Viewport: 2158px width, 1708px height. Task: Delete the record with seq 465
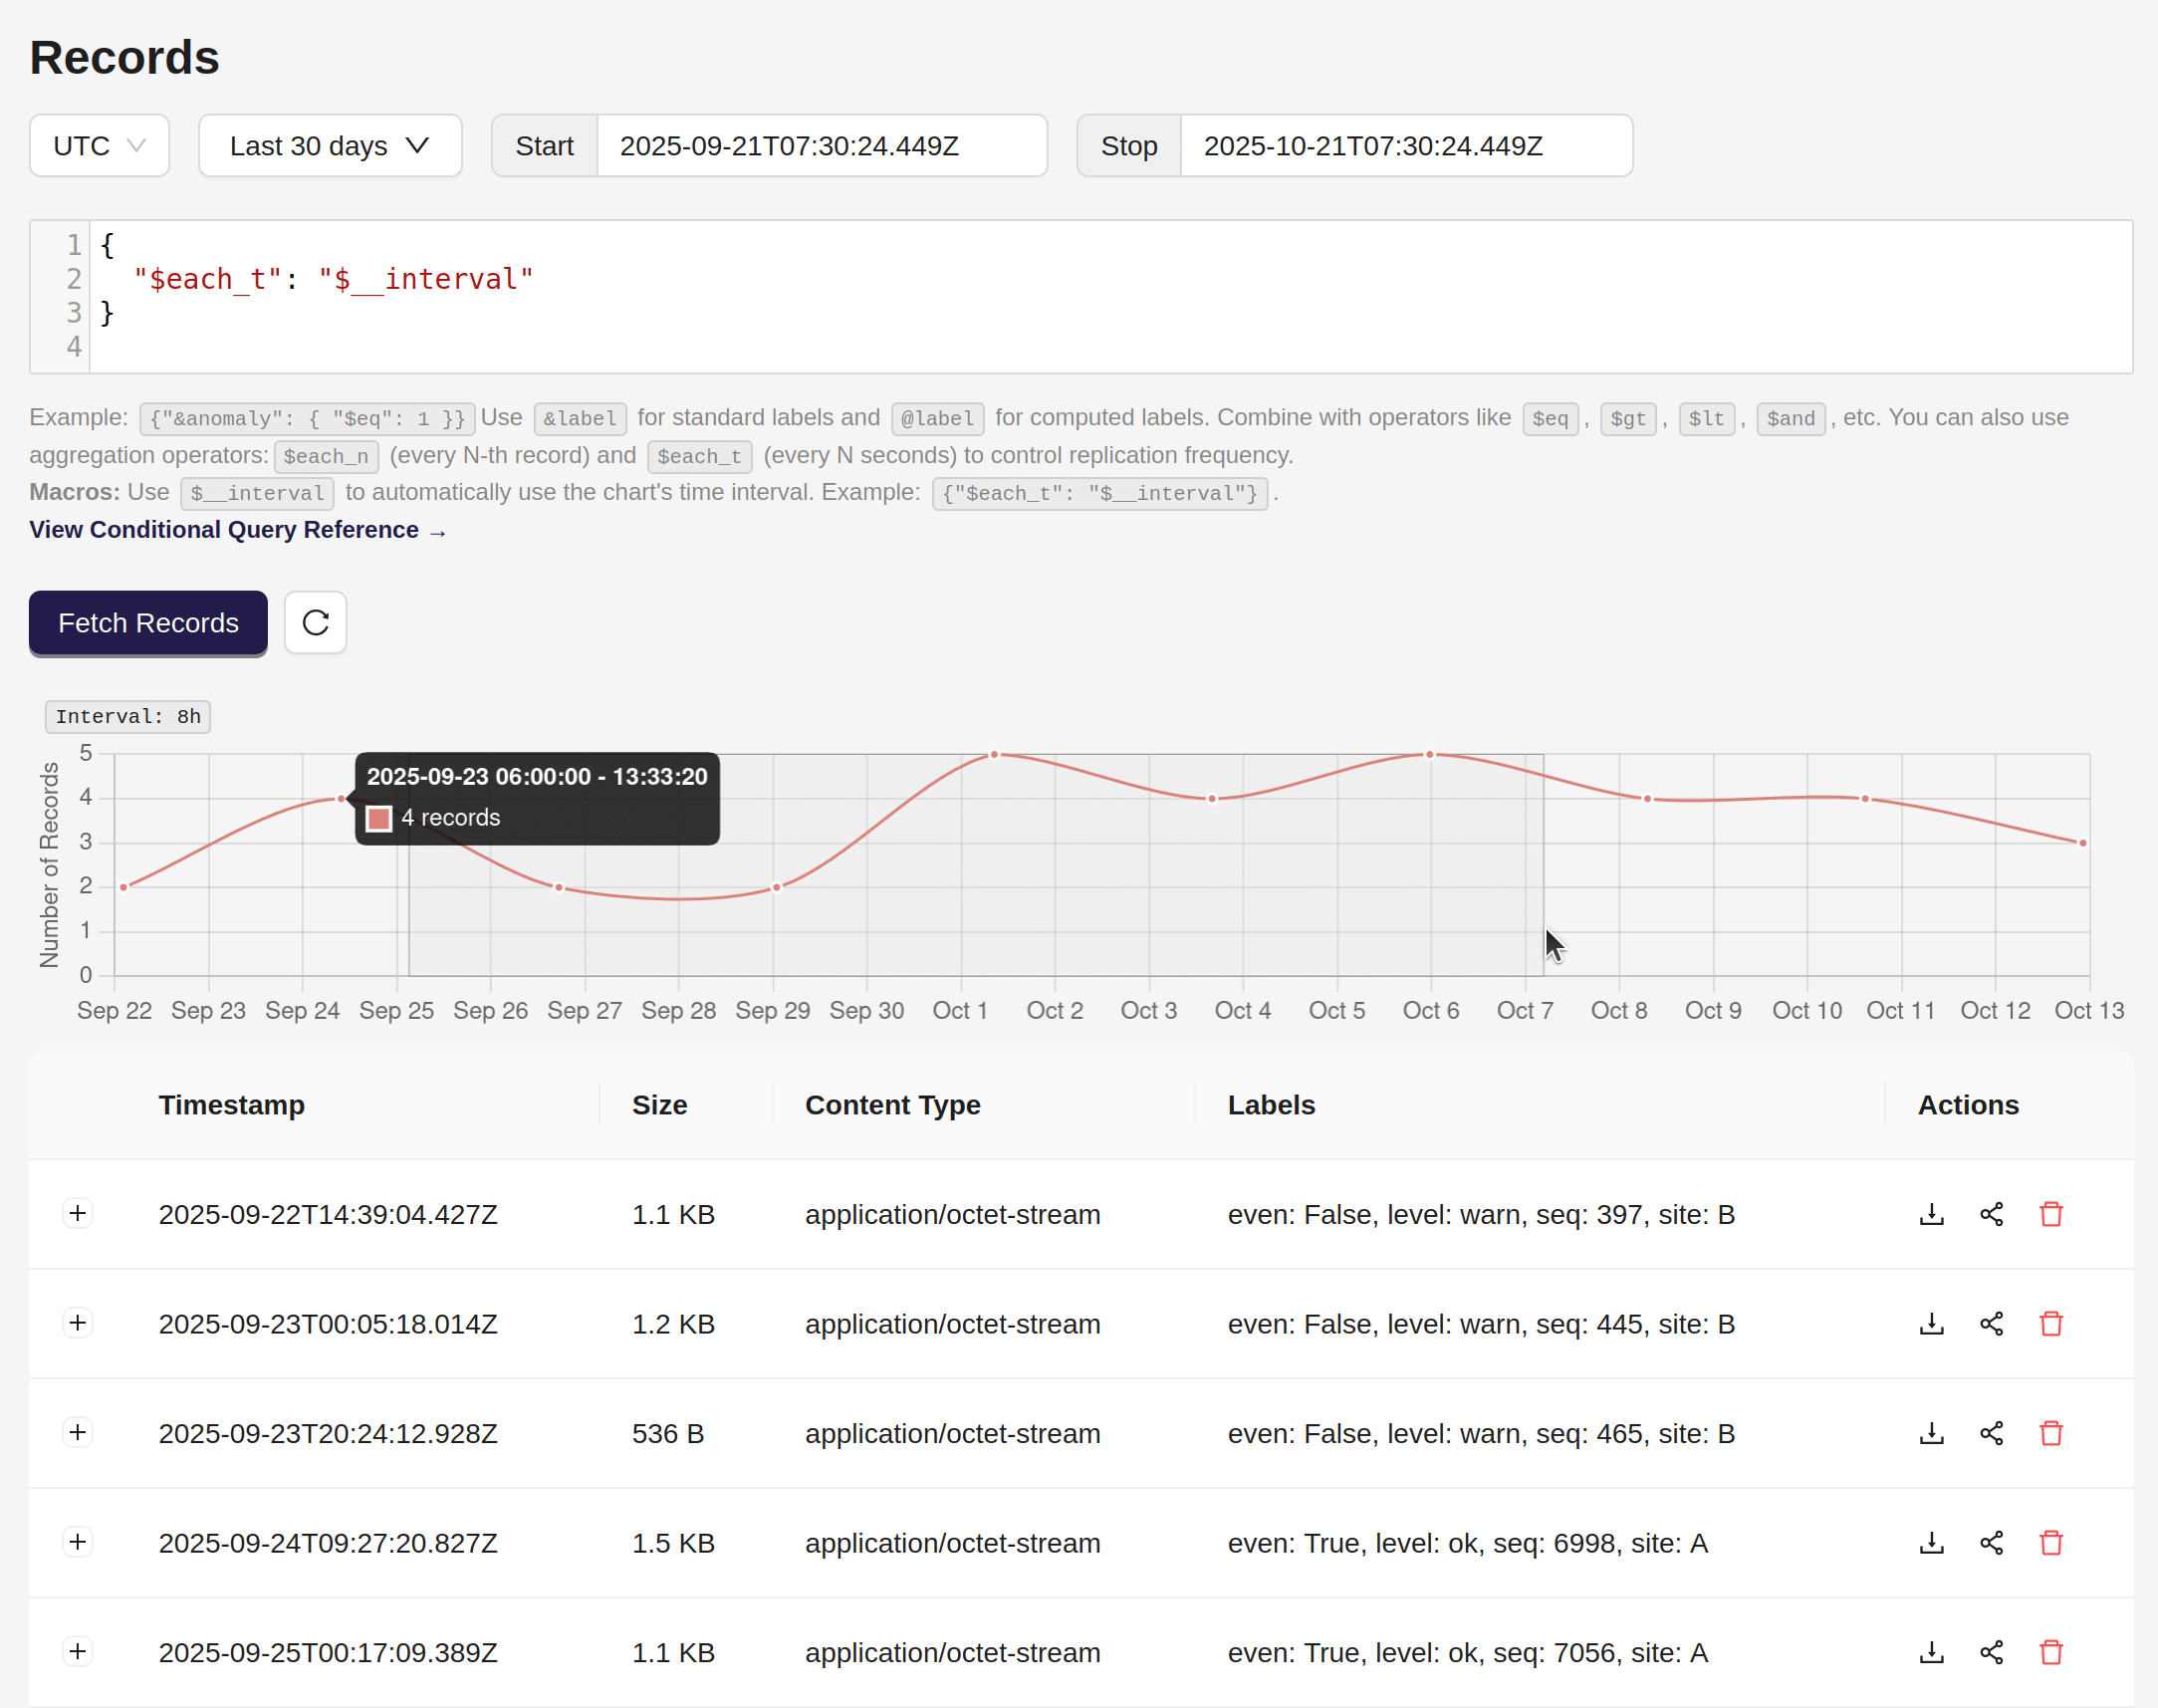(x=2050, y=1433)
